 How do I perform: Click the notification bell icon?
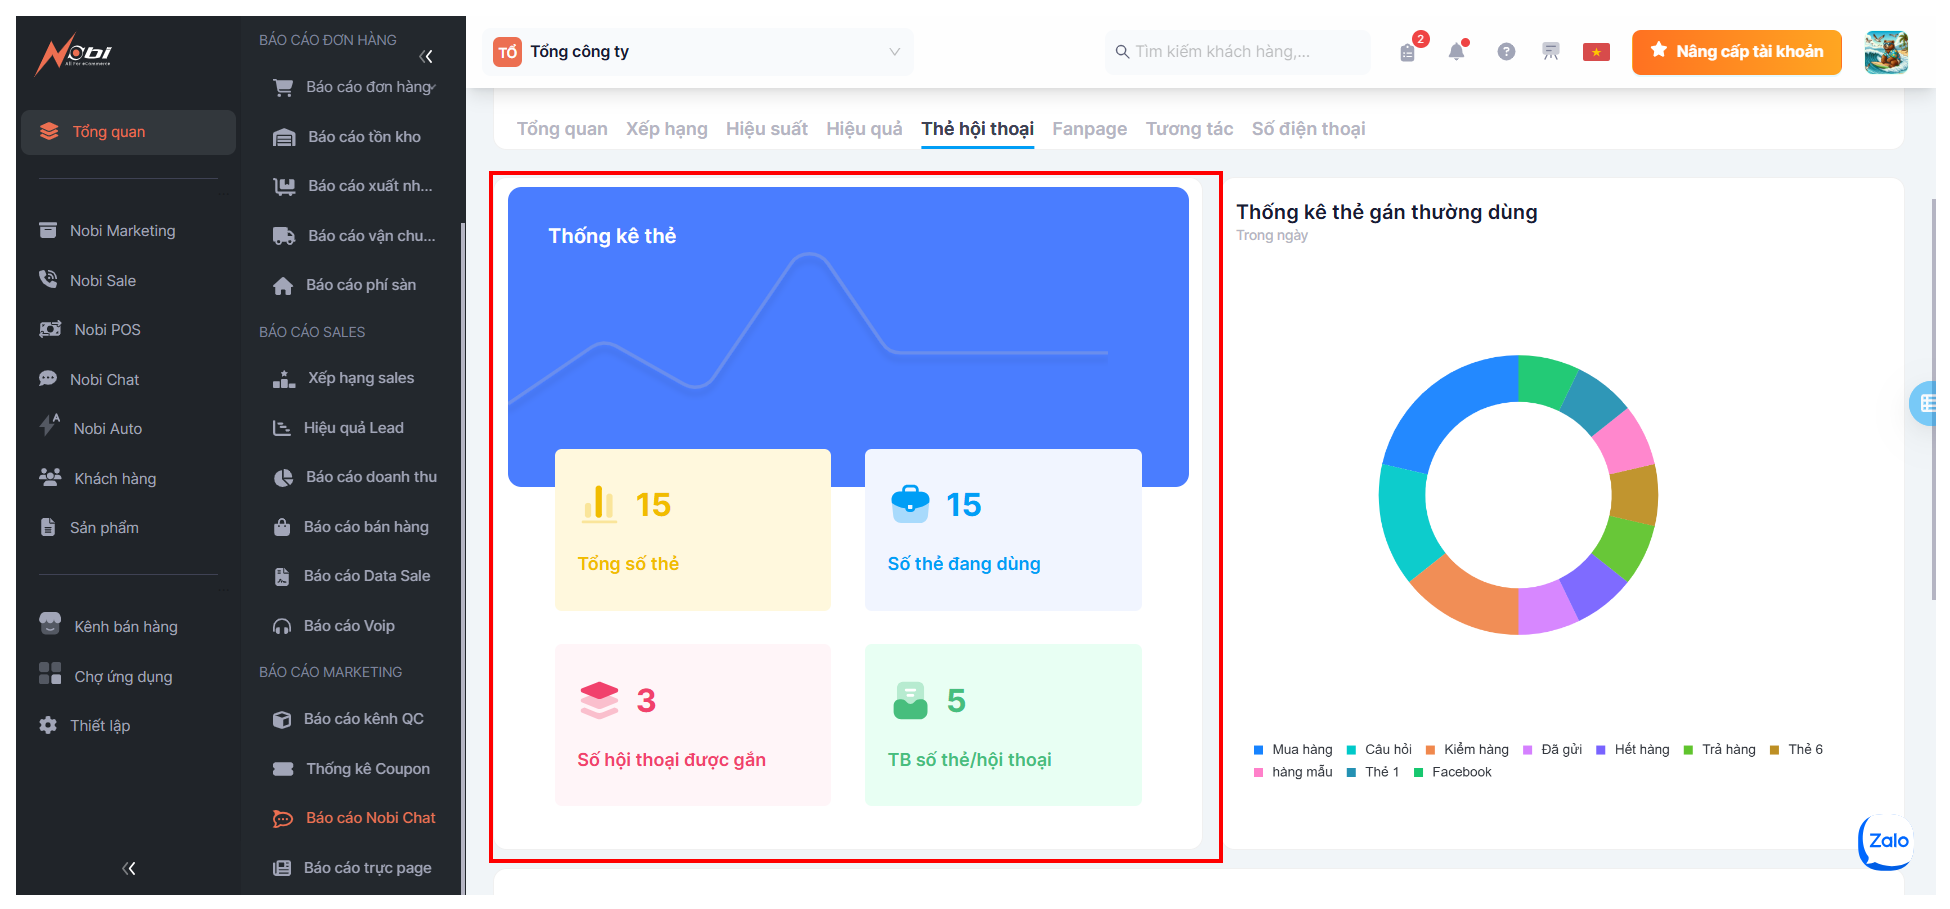[x=1456, y=52]
